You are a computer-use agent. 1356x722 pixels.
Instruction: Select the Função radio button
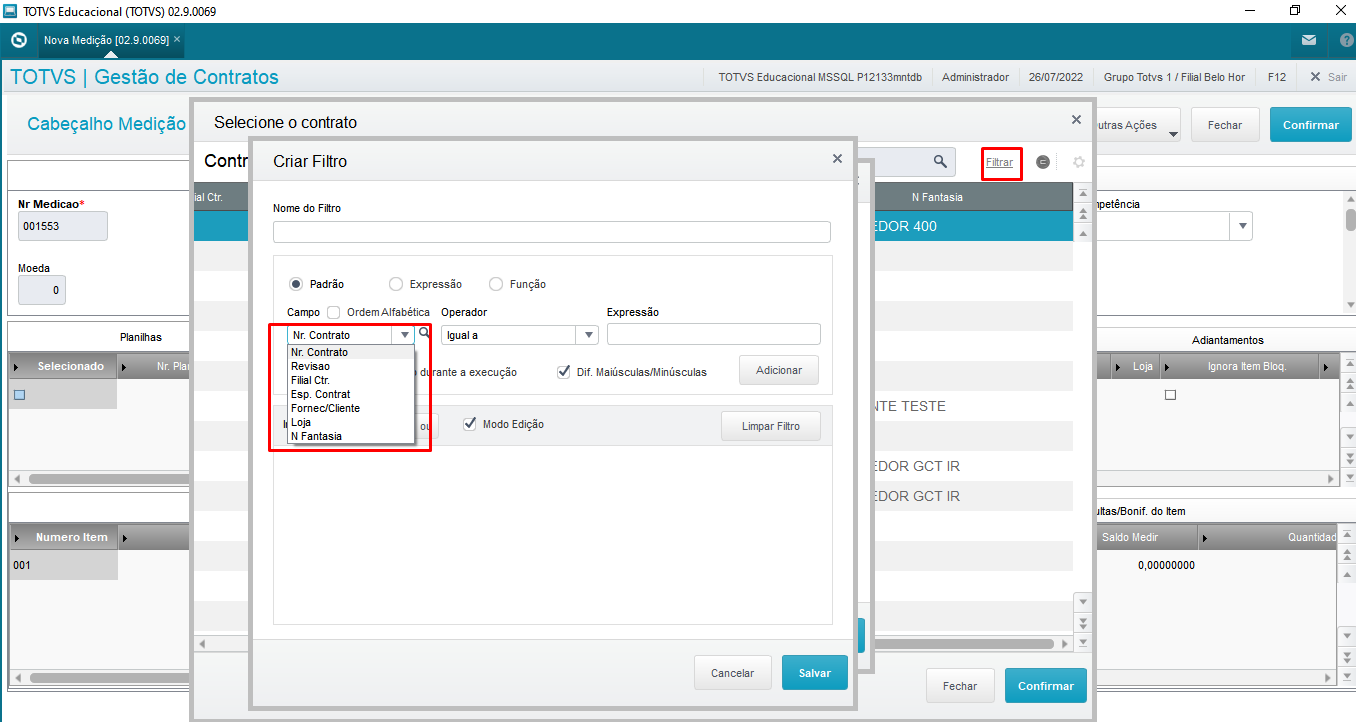(x=496, y=284)
